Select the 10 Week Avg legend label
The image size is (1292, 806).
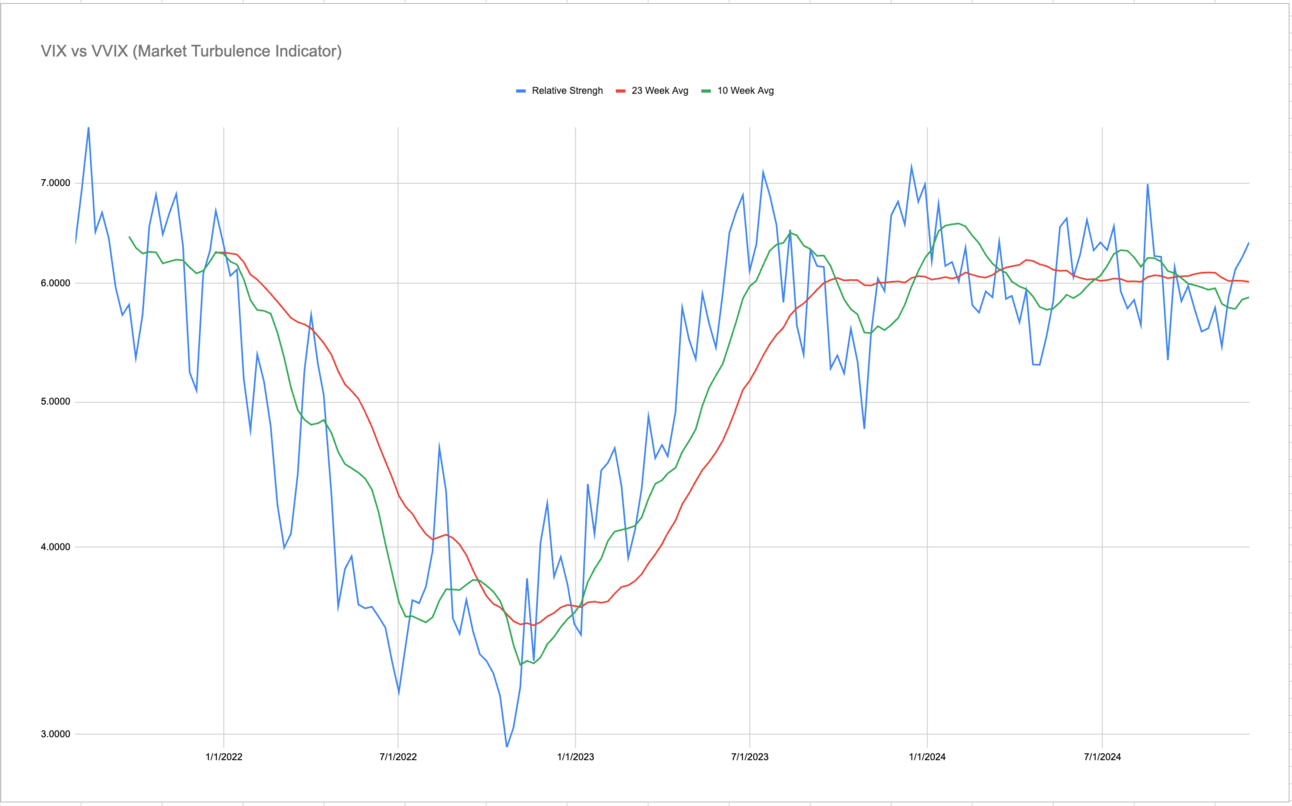coord(745,91)
